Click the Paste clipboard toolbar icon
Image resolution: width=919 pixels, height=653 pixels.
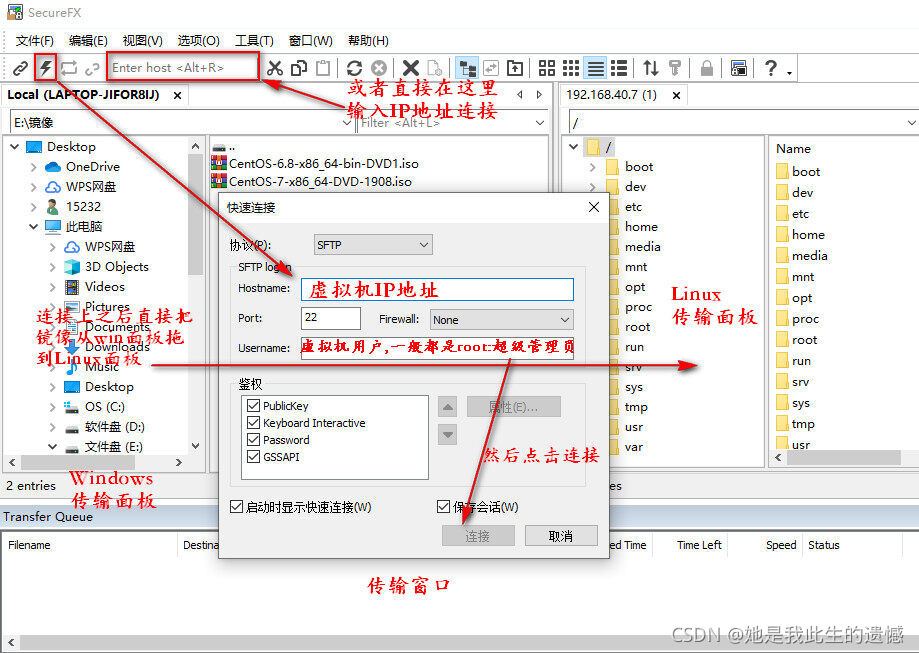(323, 68)
